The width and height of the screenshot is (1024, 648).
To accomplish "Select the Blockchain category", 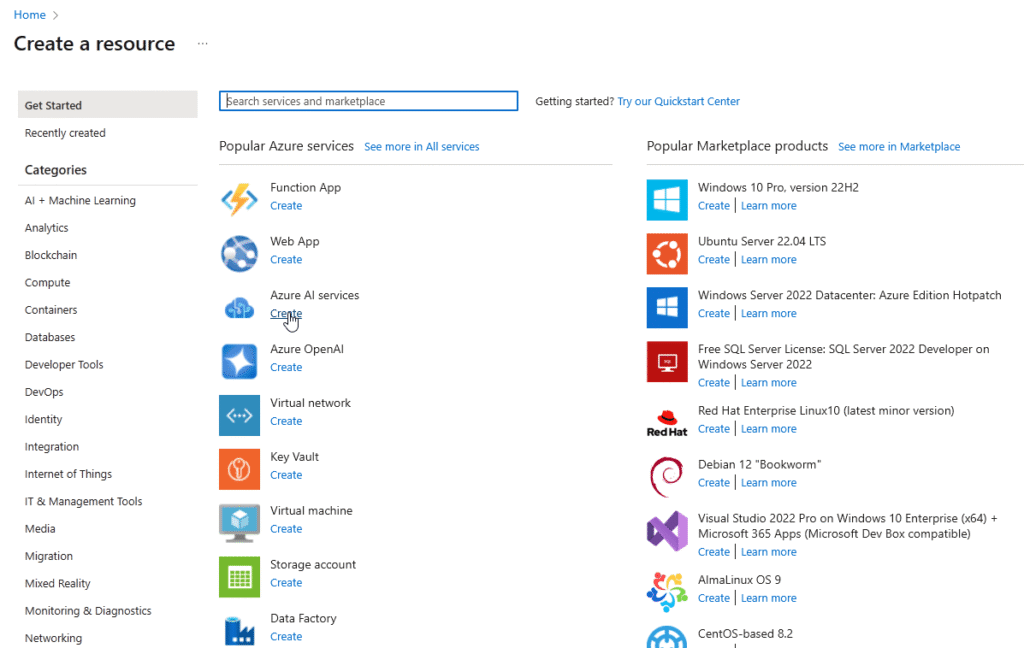I will click(x=51, y=255).
